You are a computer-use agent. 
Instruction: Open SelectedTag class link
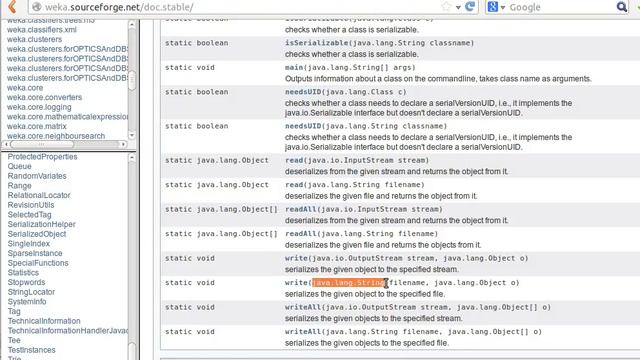point(29,215)
